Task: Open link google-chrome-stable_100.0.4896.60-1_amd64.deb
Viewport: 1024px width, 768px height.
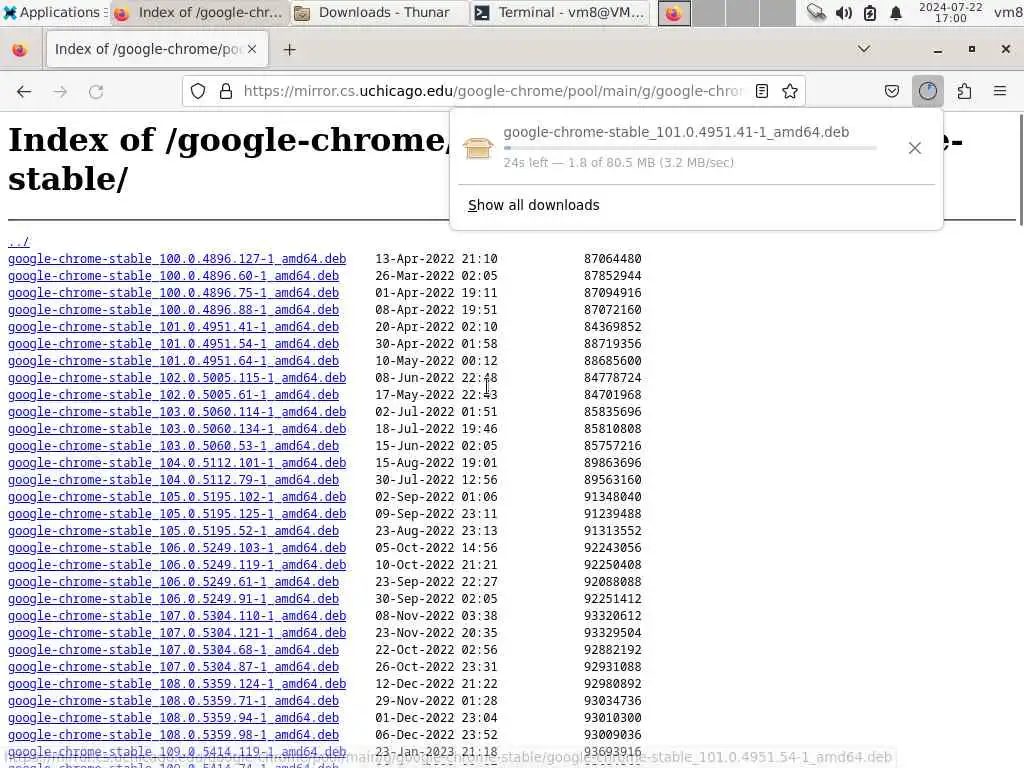Action: [x=174, y=276]
